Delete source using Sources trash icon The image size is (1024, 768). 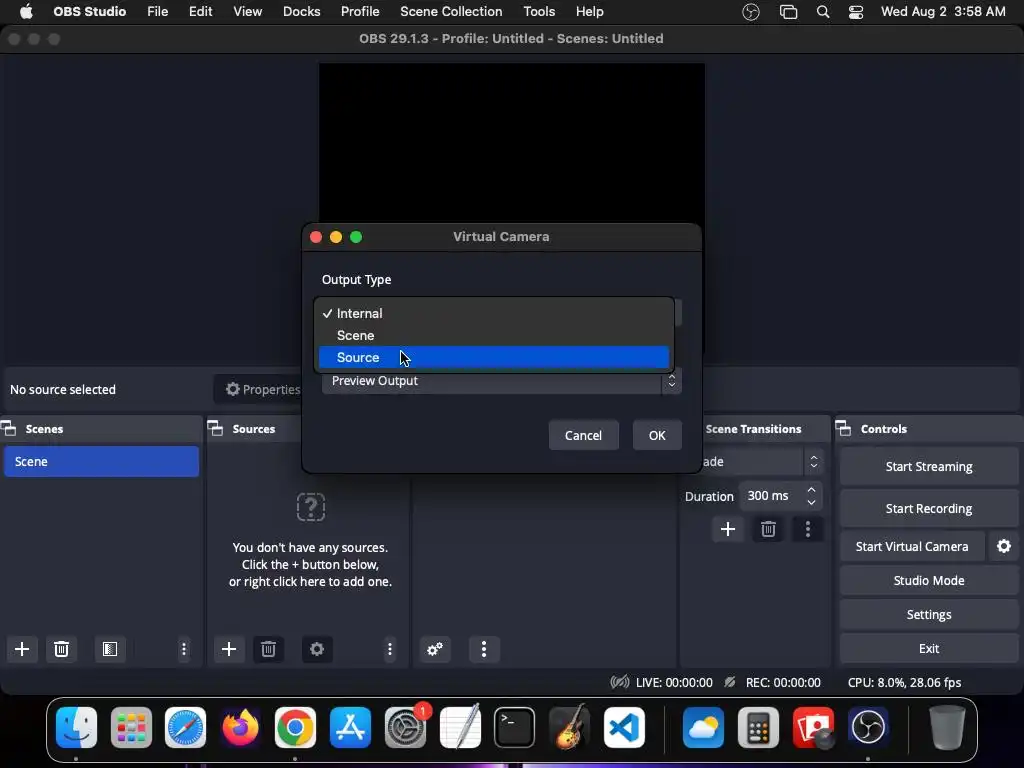(x=268, y=649)
